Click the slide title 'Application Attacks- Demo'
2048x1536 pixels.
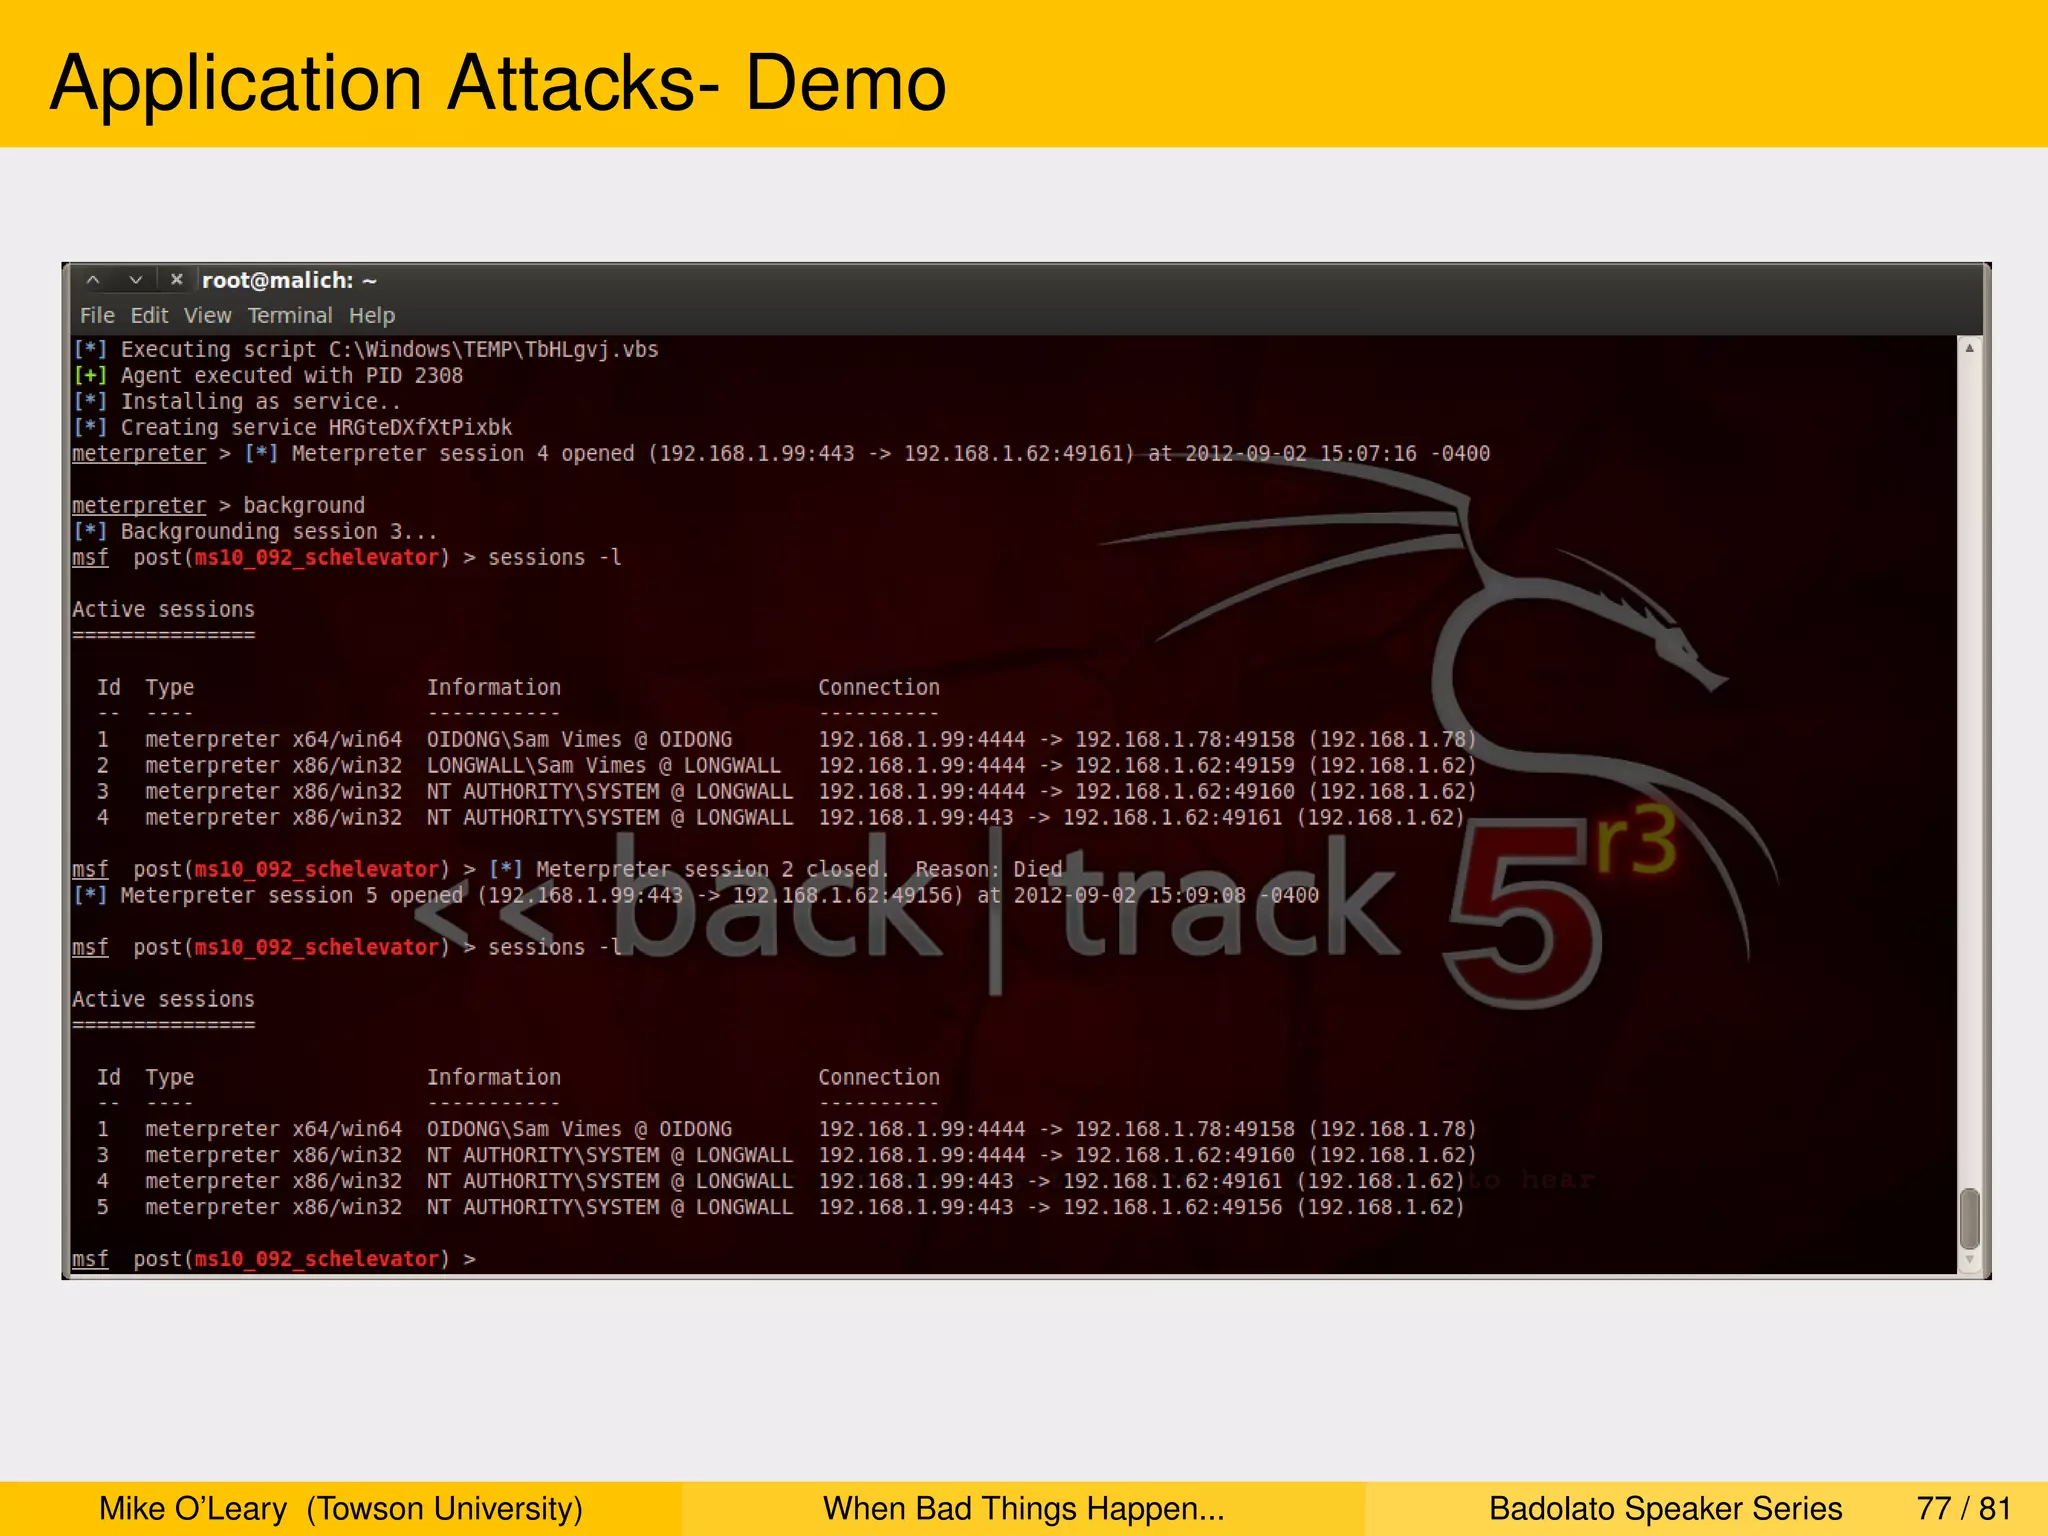498,83
